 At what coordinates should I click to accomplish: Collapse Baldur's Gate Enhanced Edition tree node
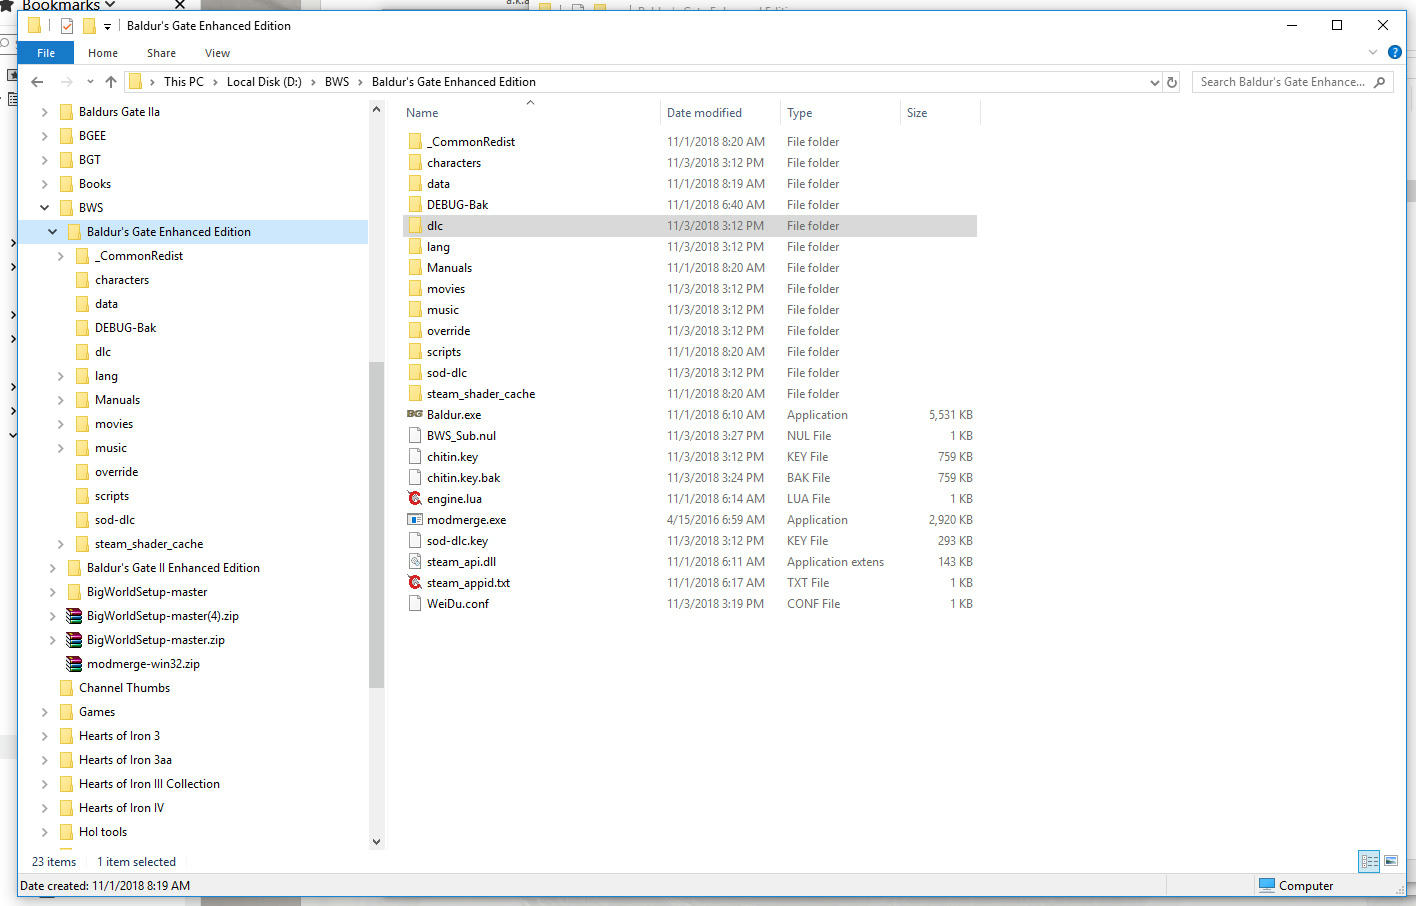click(52, 232)
